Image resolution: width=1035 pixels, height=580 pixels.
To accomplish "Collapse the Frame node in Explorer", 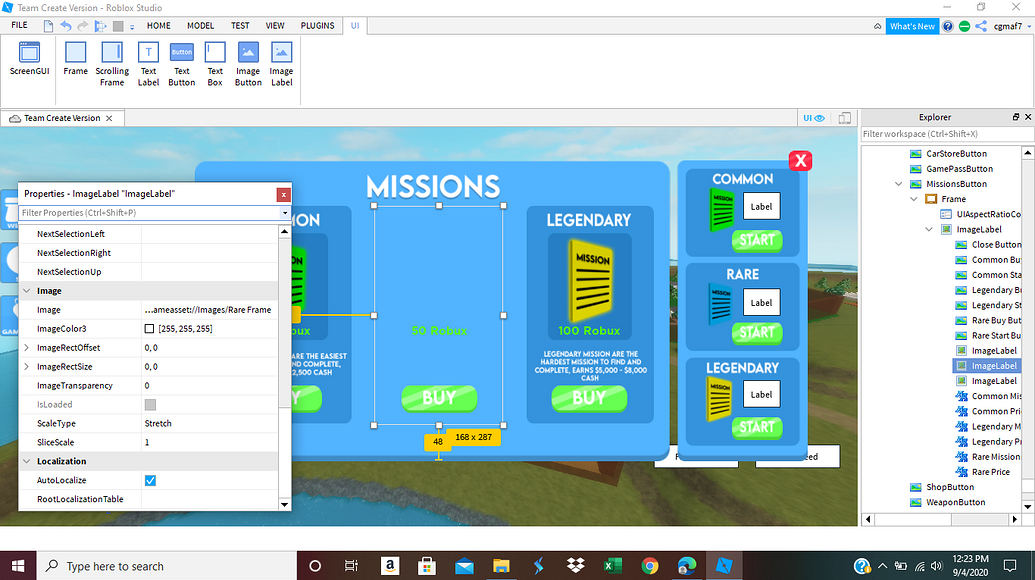I will click(914, 199).
